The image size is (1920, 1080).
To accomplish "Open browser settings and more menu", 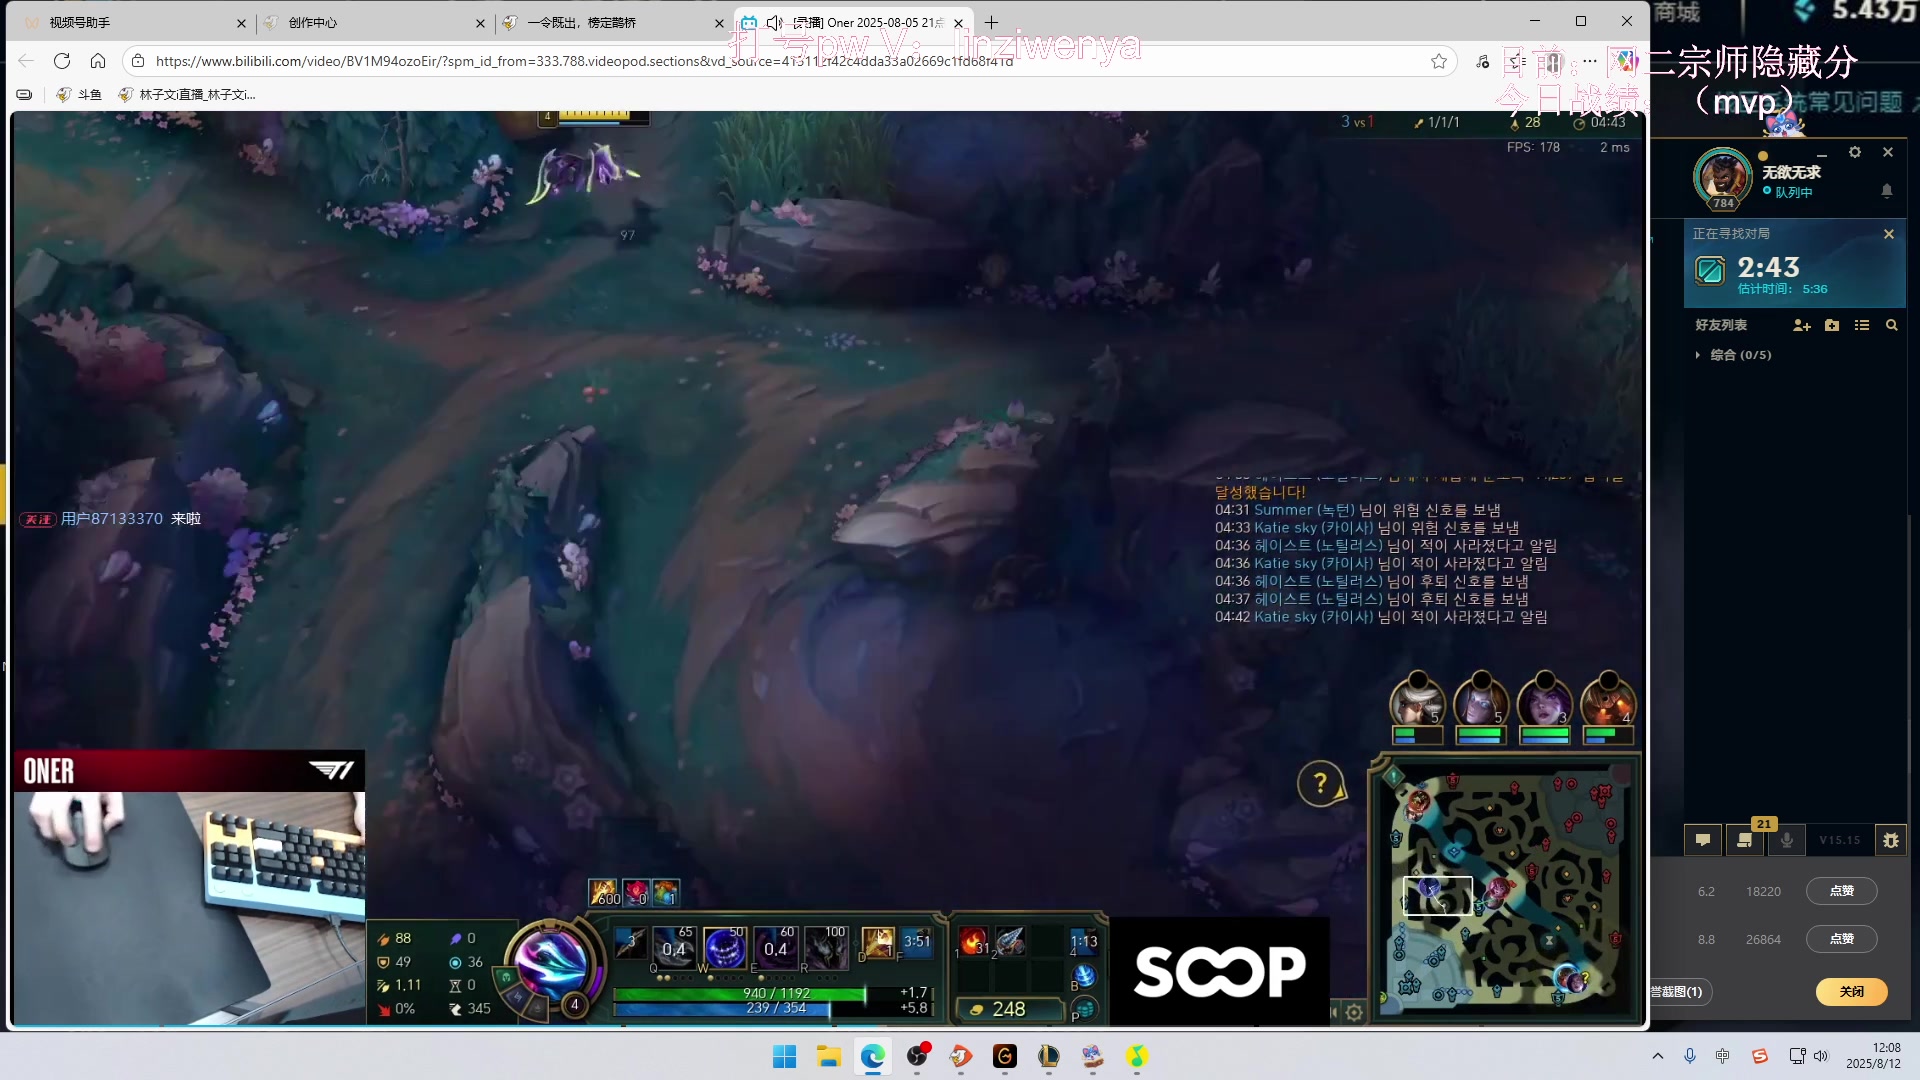I will coord(1589,61).
